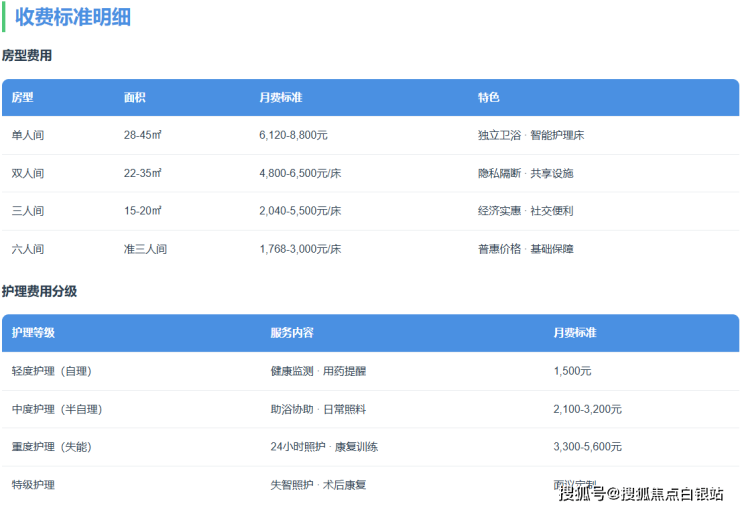Click the 面积 column header
Screen dimensions: 740x510
tap(134, 98)
